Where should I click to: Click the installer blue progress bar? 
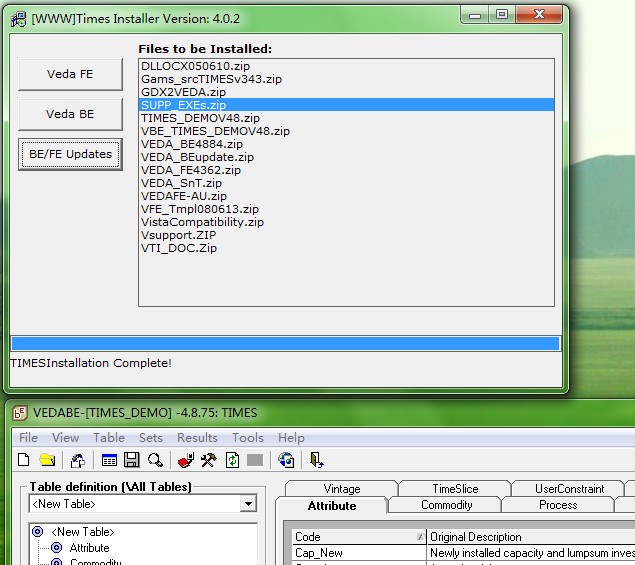[x=286, y=343]
